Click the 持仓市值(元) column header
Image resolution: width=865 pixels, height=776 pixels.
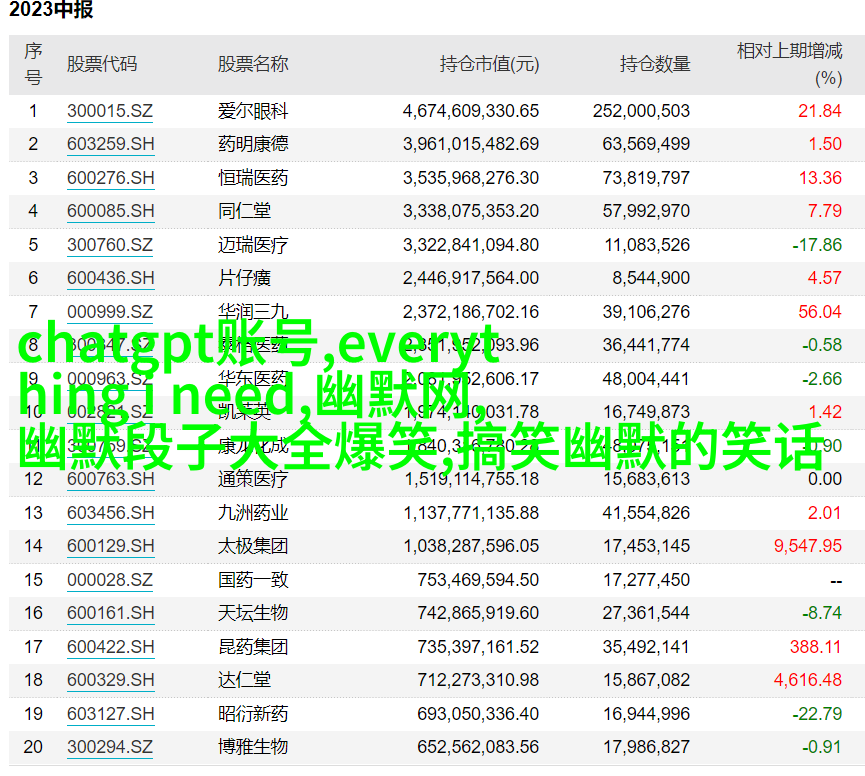click(x=489, y=64)
